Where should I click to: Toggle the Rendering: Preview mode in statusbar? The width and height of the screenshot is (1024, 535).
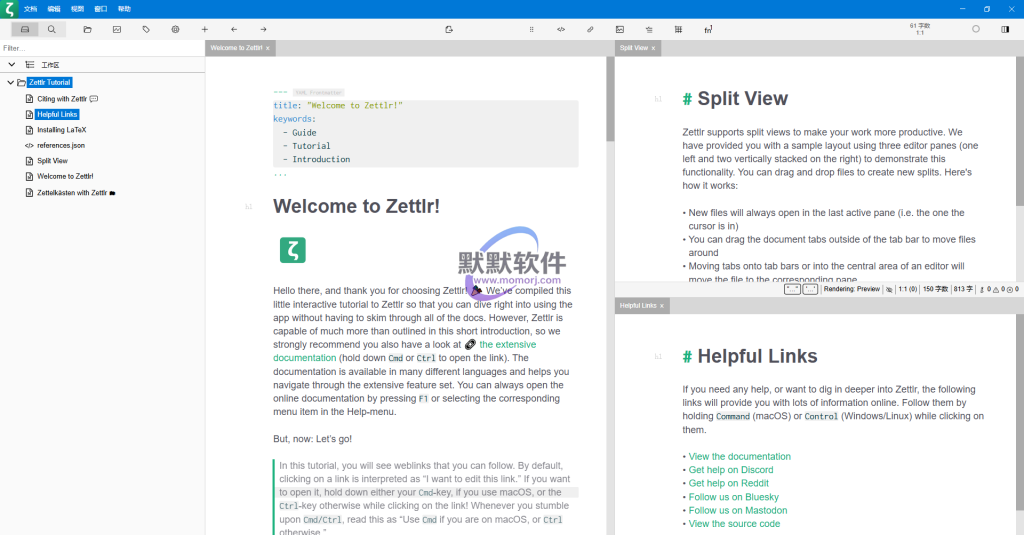point(851,289)
